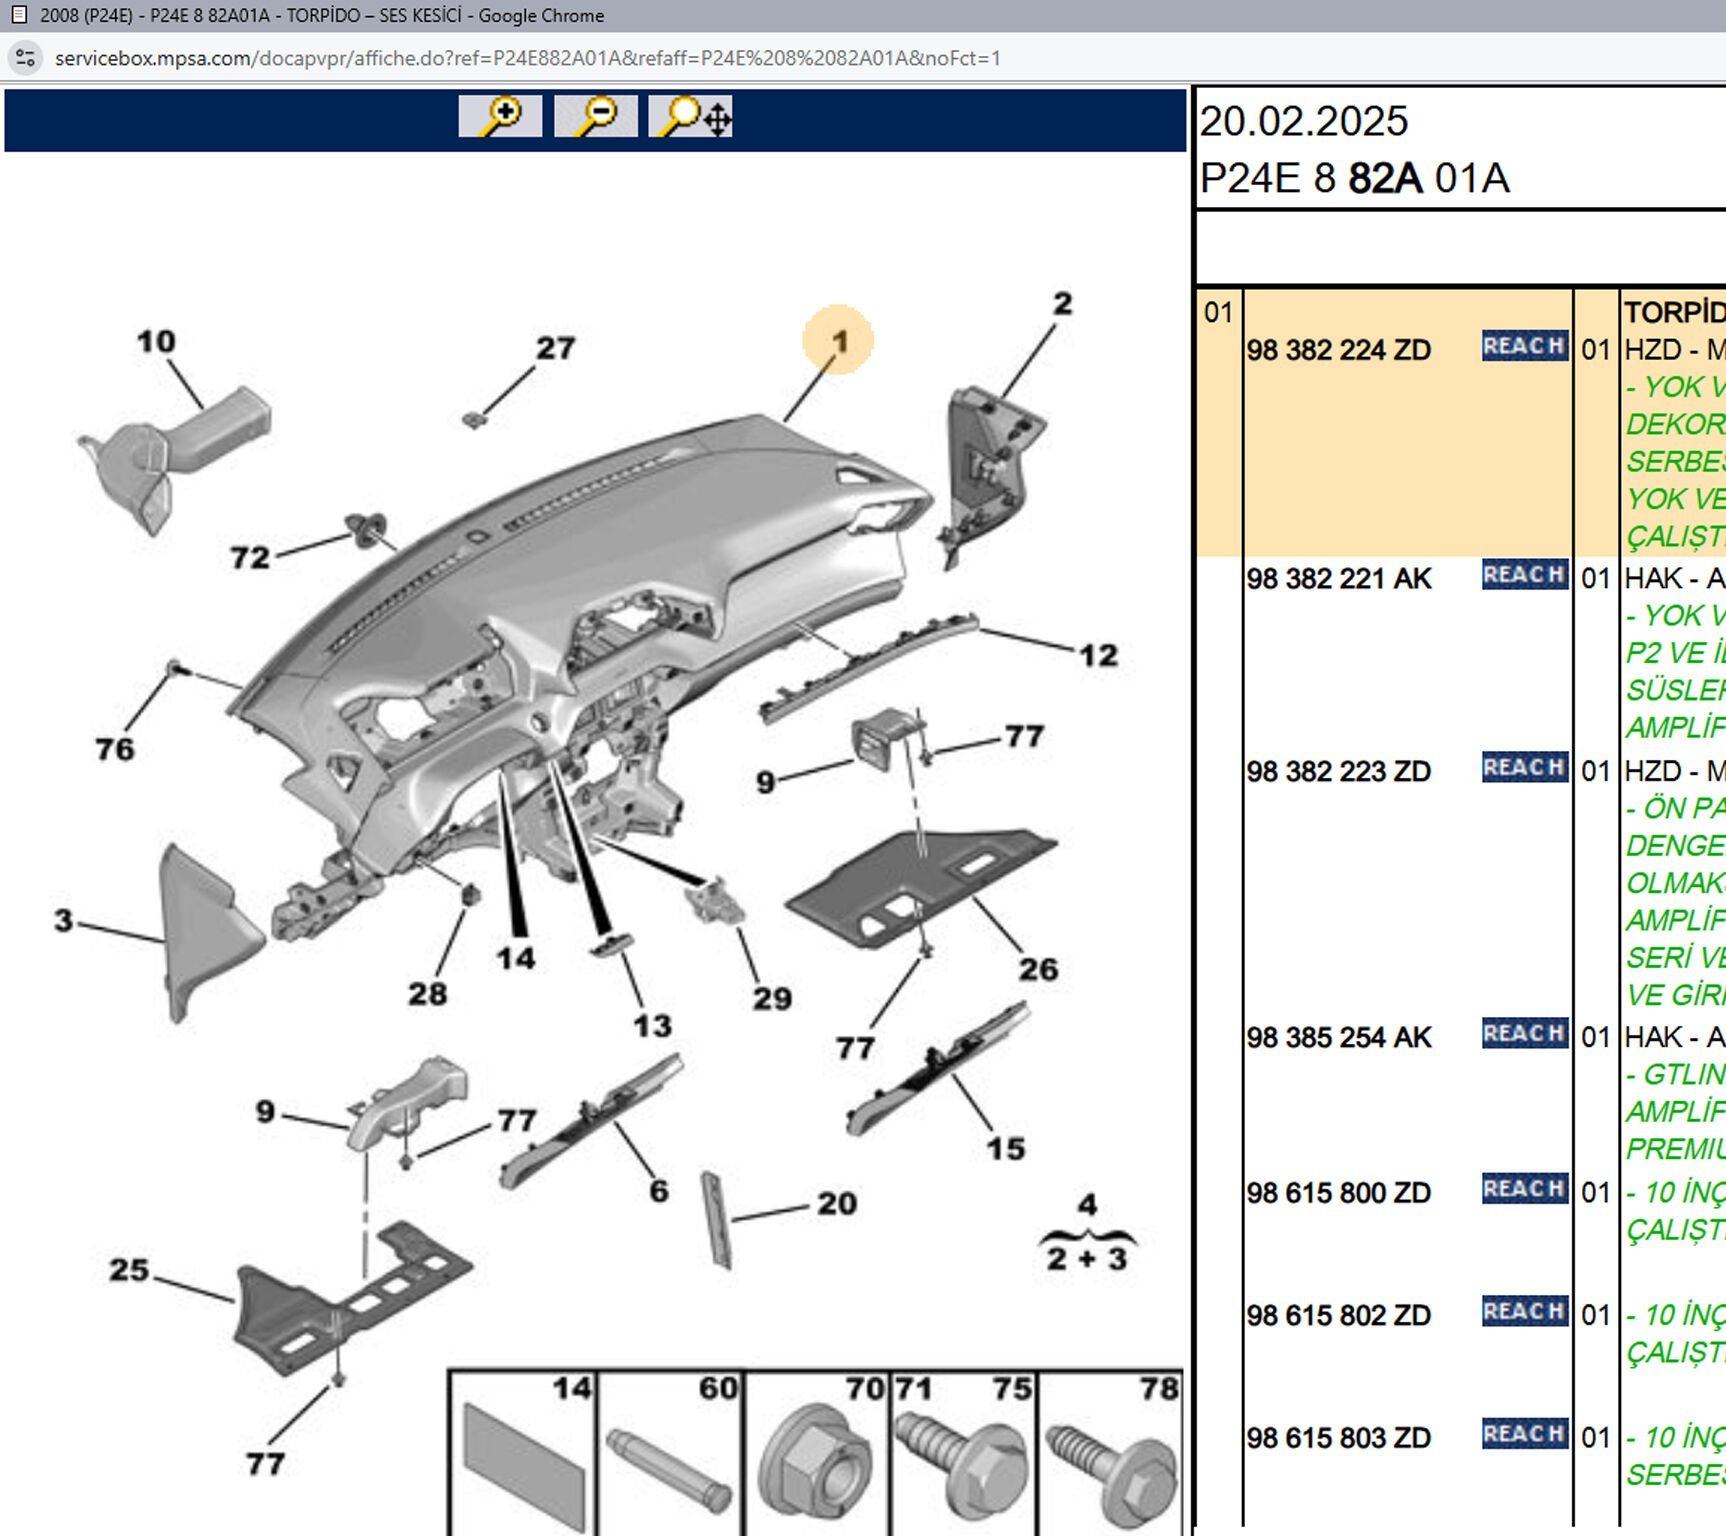1726x1536 pixels.
Task: Click the zoom and pan magnifier icon
Action: (x=690, y=116)
